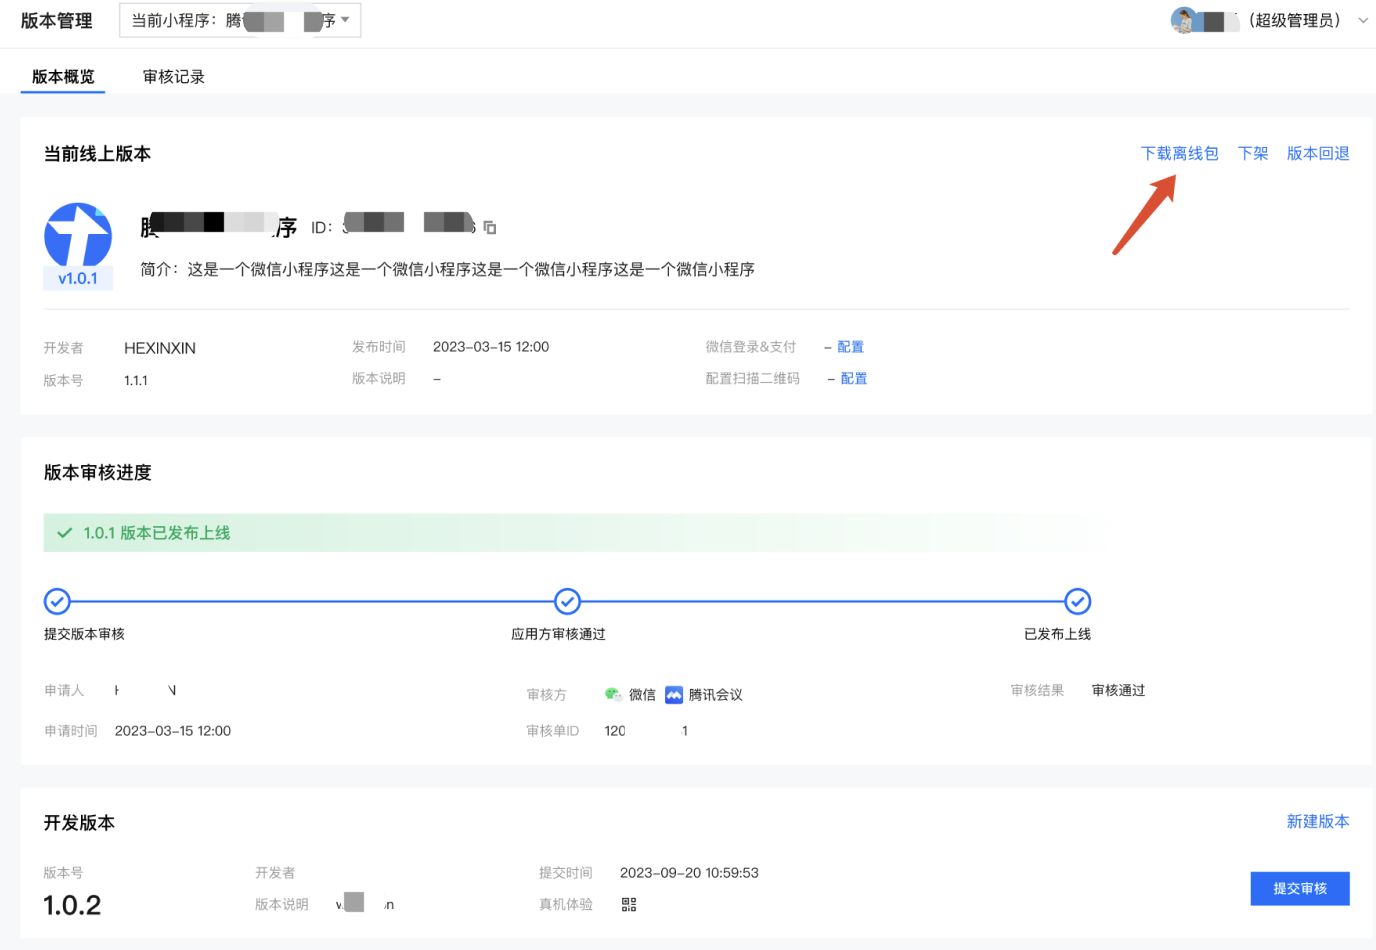Open 配置 for 微信登录&支付

pyautogui.click(x=851, y=347)
